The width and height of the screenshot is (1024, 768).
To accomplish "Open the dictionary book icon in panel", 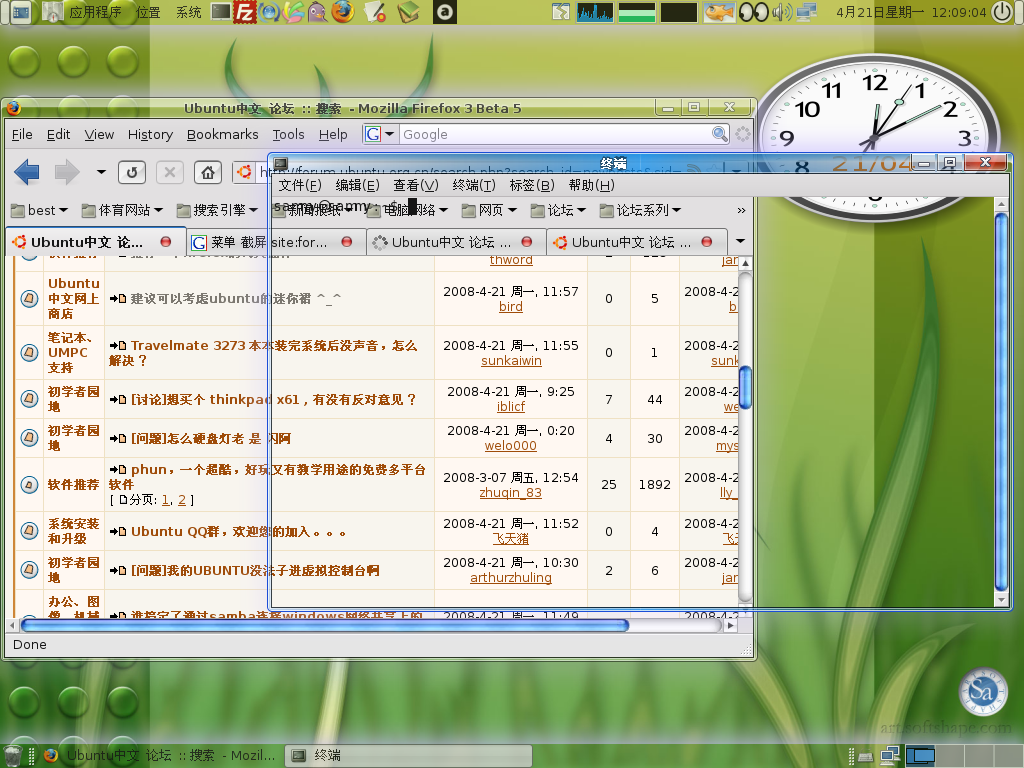I will 409,12.
